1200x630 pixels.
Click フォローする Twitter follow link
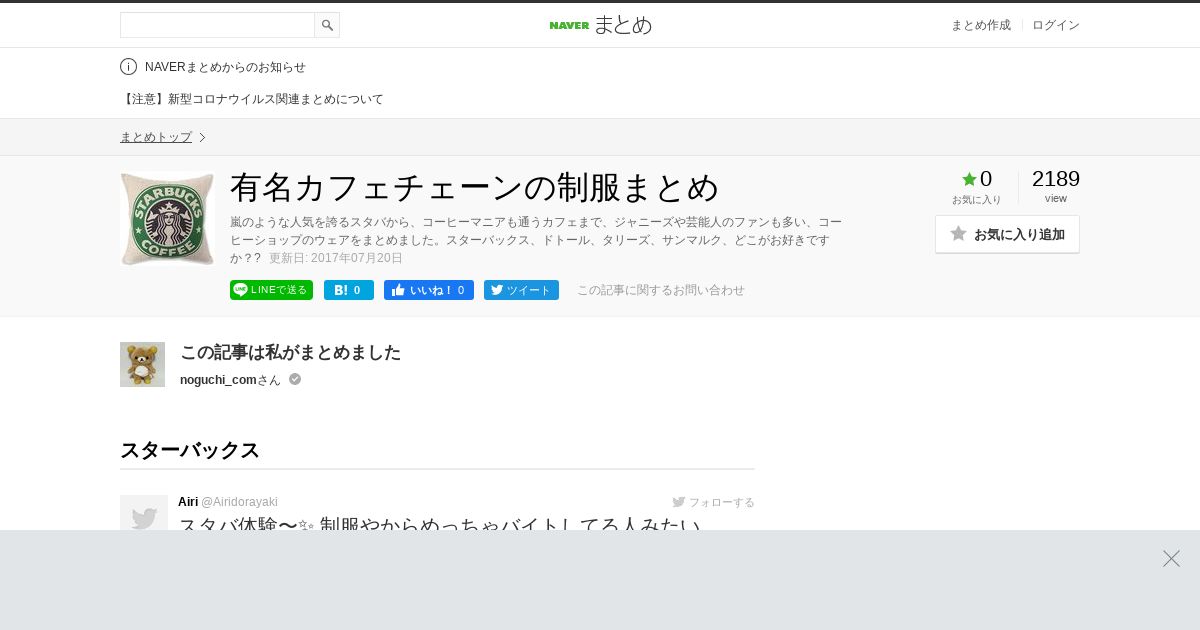tap(713, 502)
